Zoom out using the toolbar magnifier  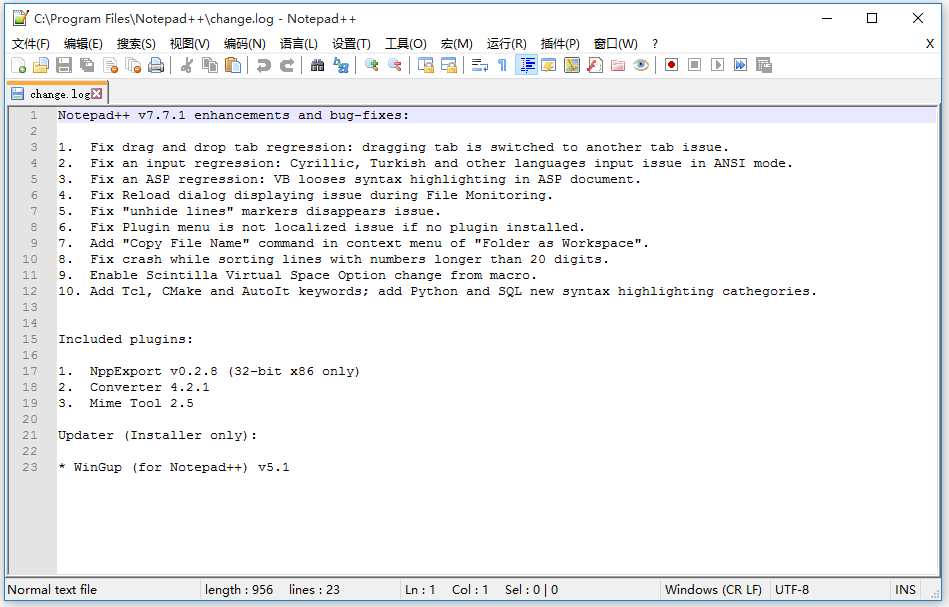395,65
